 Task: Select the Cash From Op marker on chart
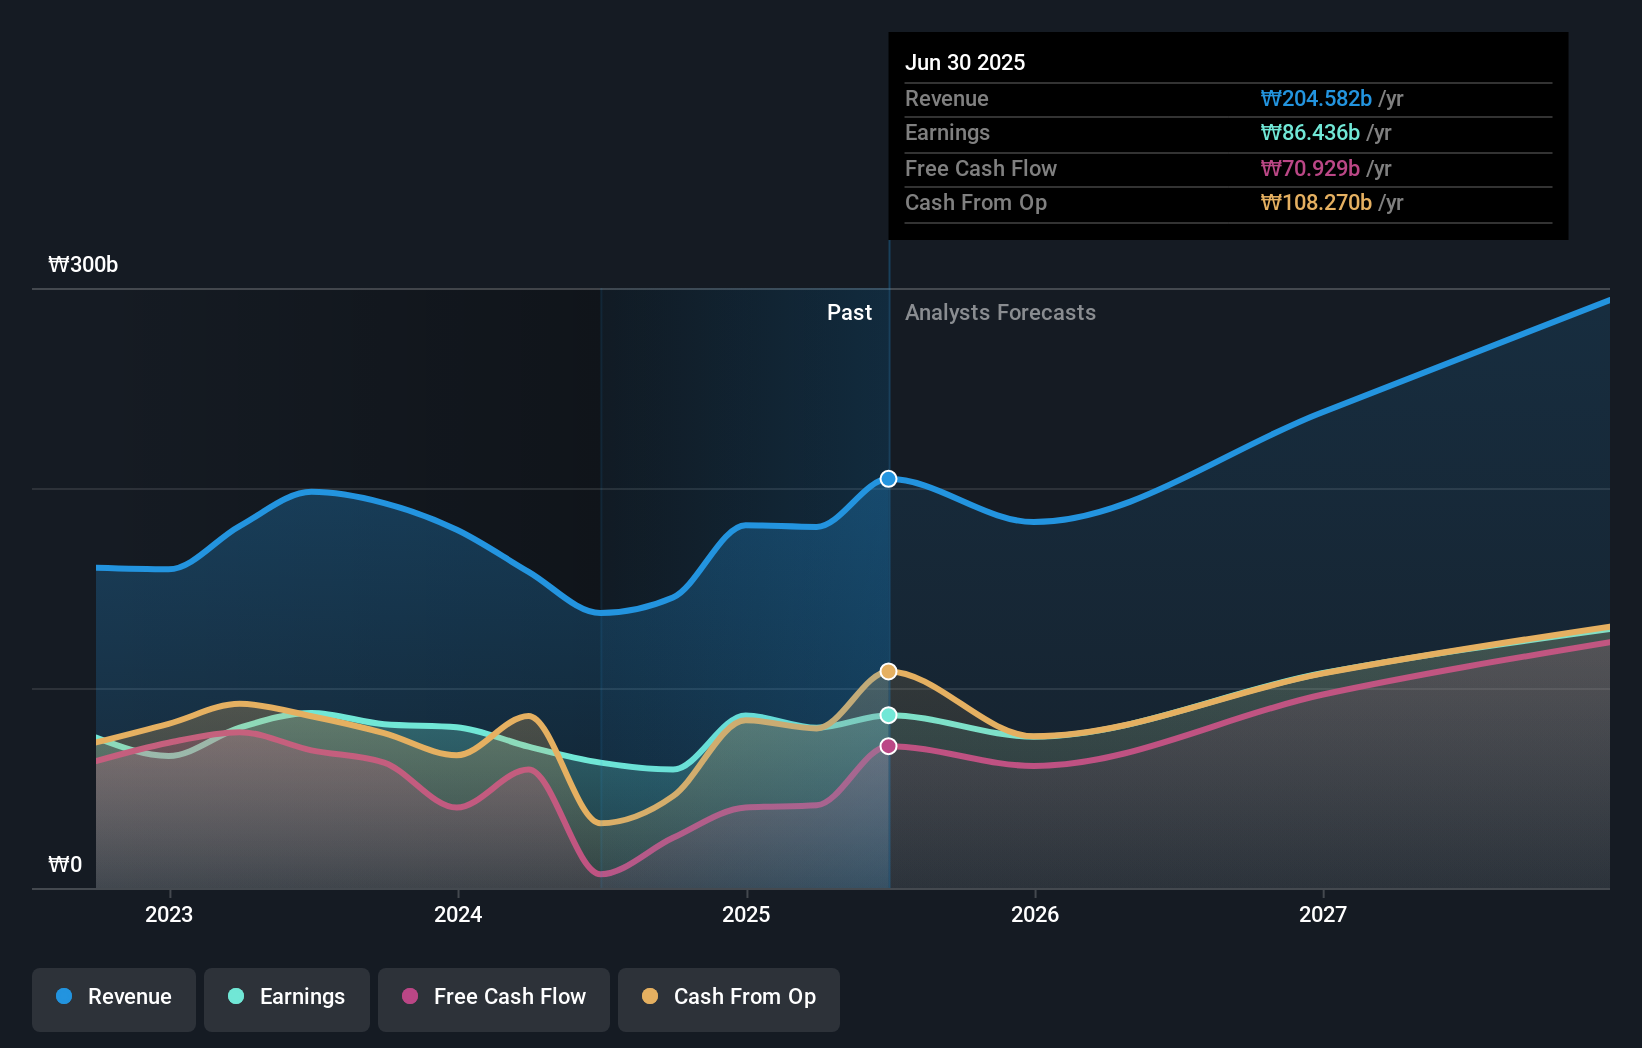tap(887, 670)
